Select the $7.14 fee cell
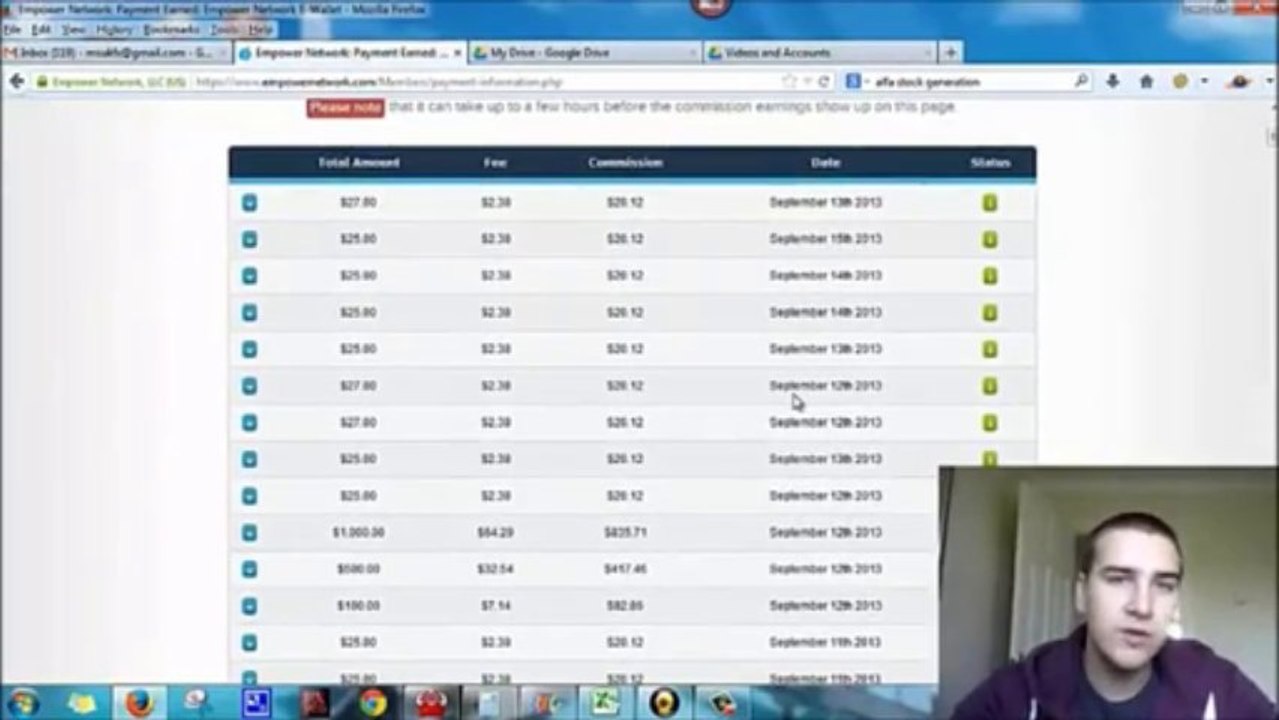 [495, 606]
